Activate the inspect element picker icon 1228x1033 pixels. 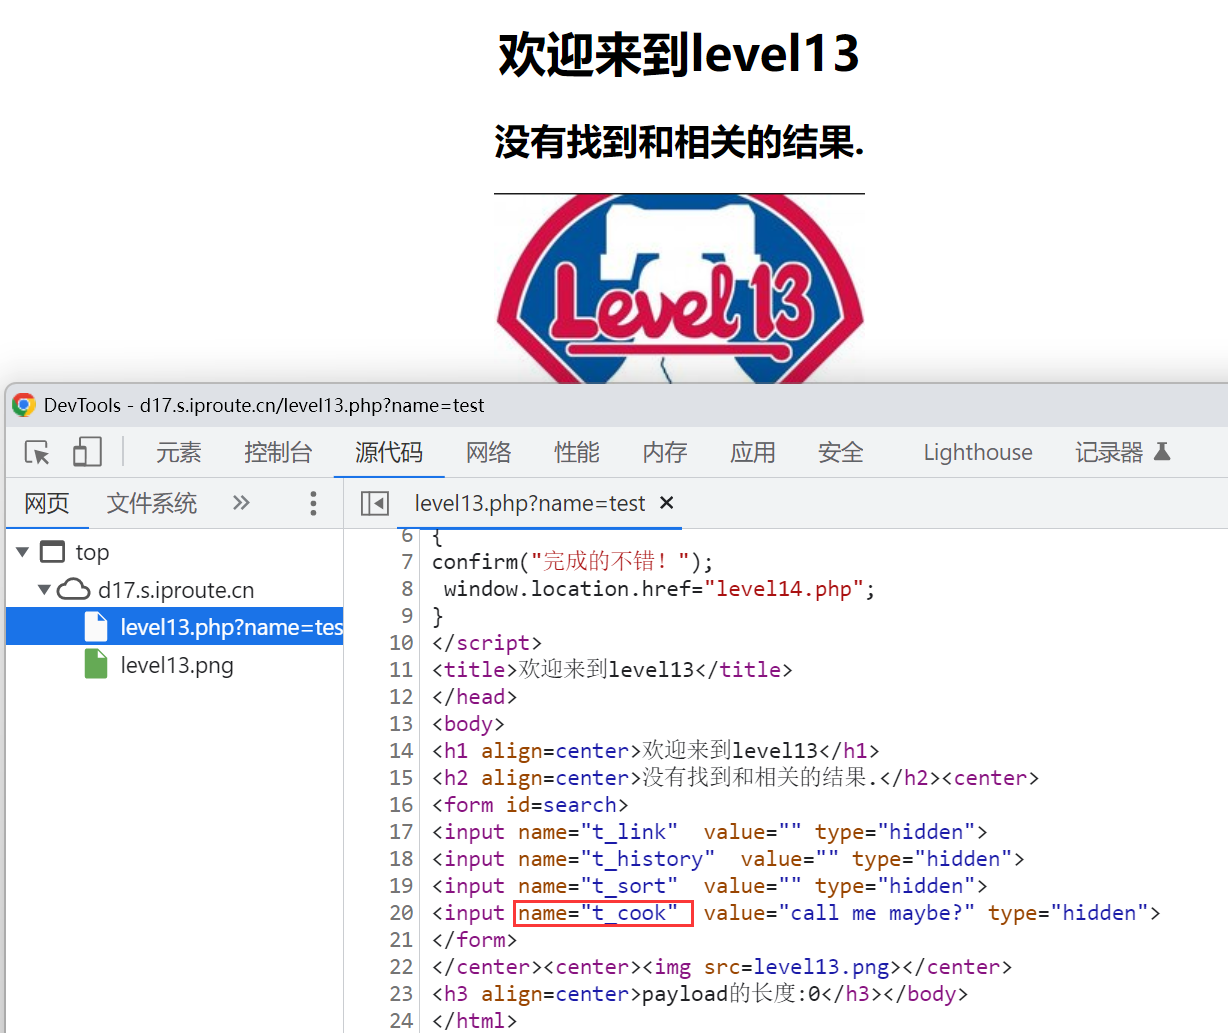pyautogui.click(x=37, y=453)
